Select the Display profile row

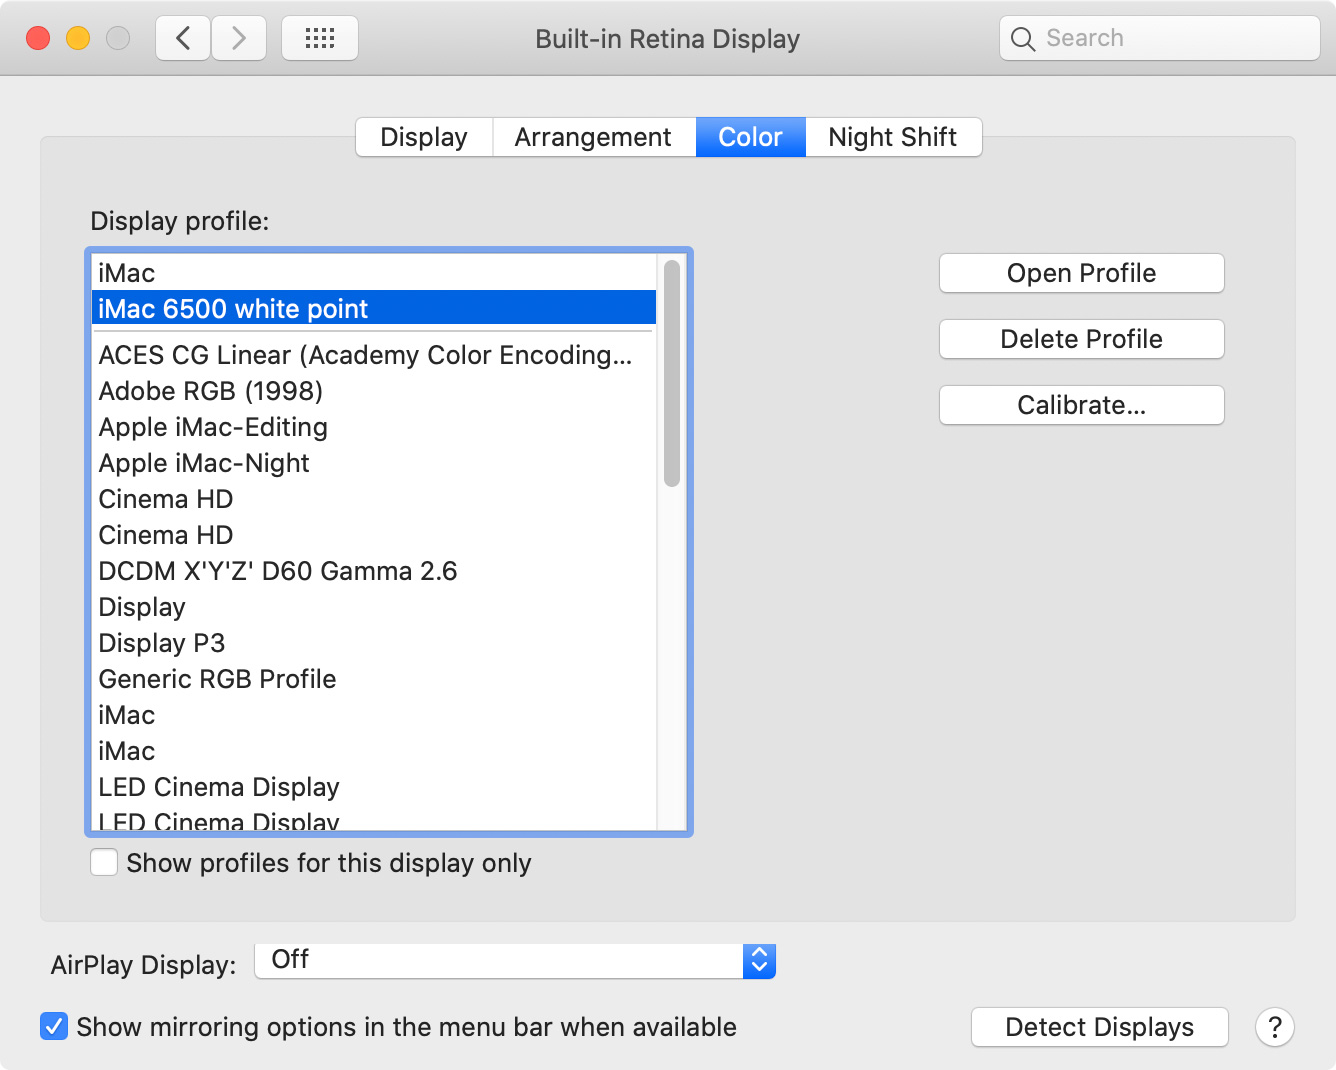coord(374,607)
